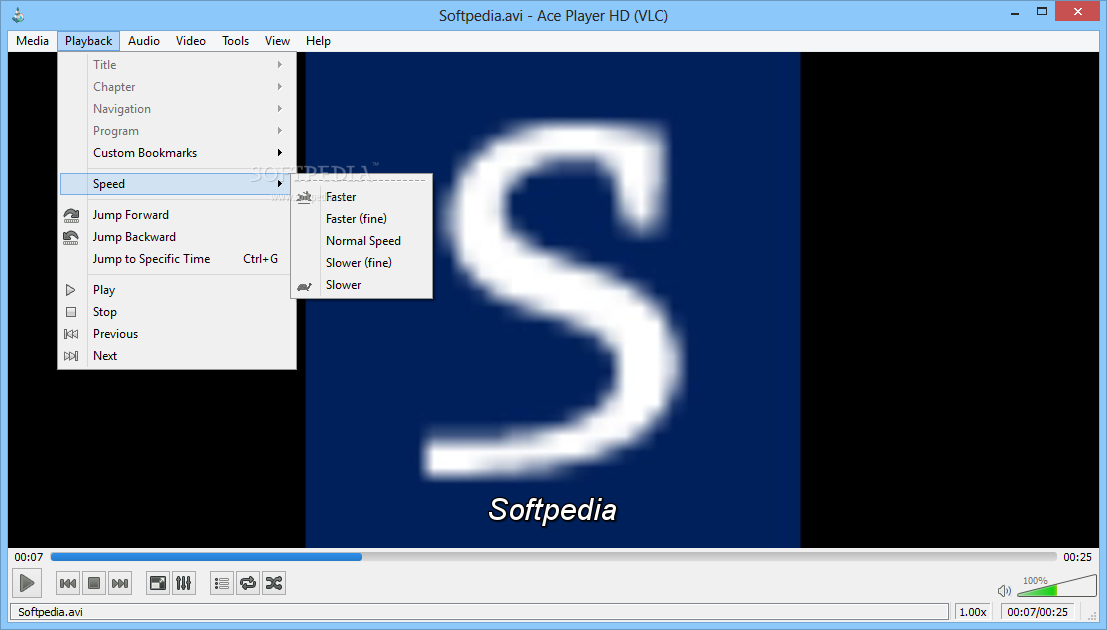The width and height of the screenshot is (1107, 630).
Task: Show the playlist via toolbar icon
Action: [x=222, y=583]
